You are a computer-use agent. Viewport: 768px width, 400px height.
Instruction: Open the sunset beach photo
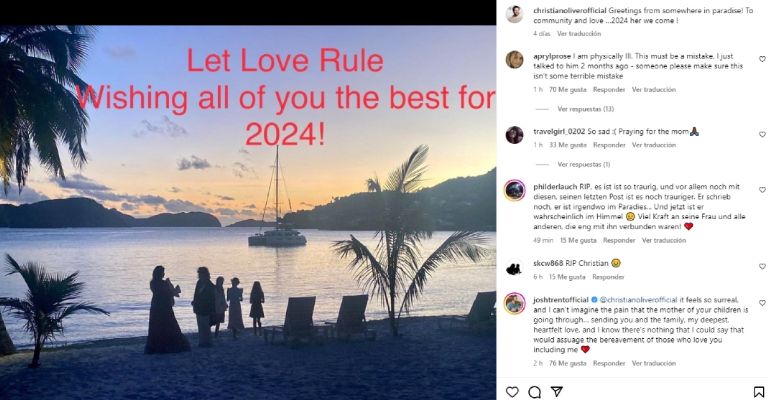click(x=248, y=212)
